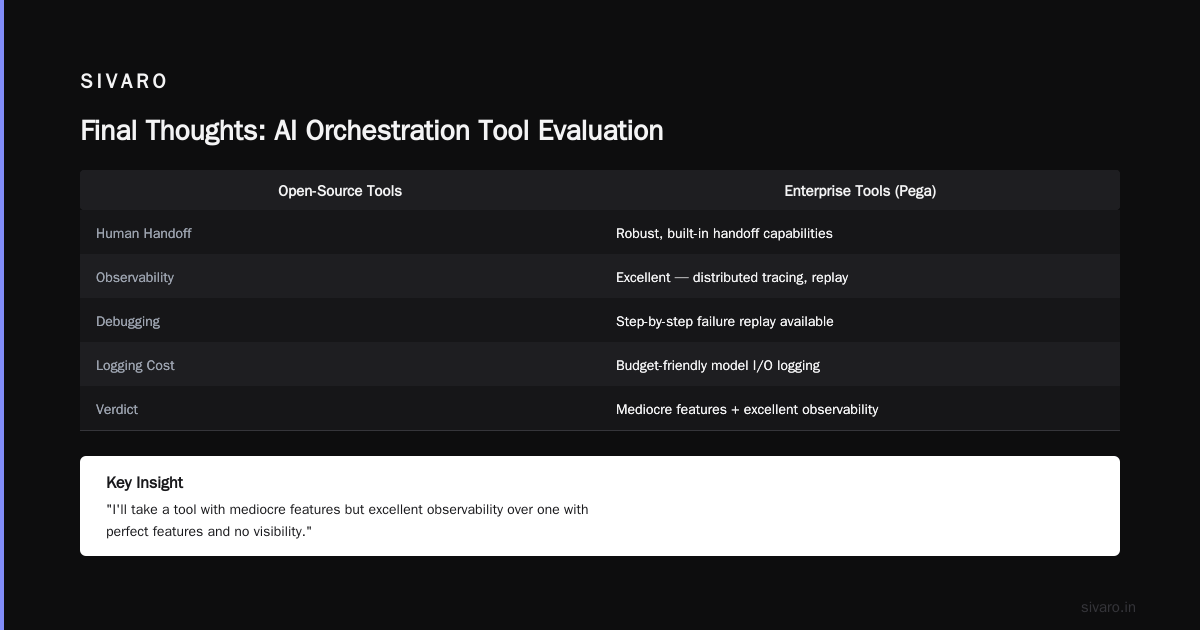Select the Observability row label
This screenshot has width=1200, height=630.
click(135, 277)
